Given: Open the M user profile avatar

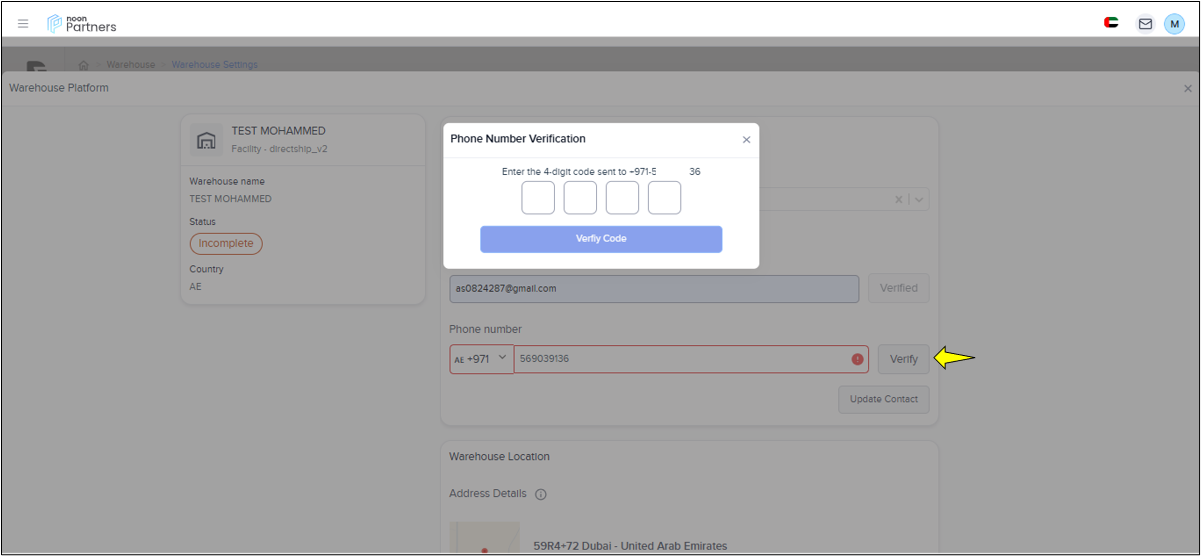Looking at the screenshot, I should coord(1174,24).
